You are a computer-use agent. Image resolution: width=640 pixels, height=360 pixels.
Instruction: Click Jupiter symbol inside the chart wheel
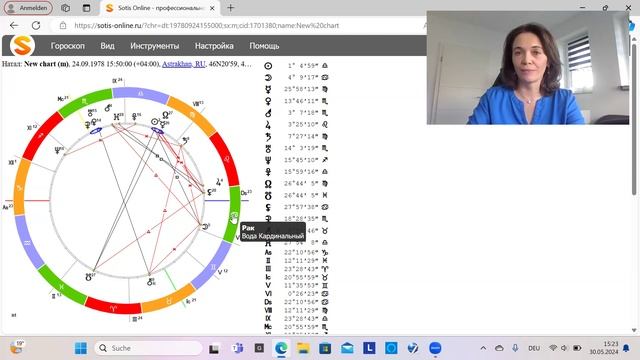pyautogui.click(x=219, y=182)
